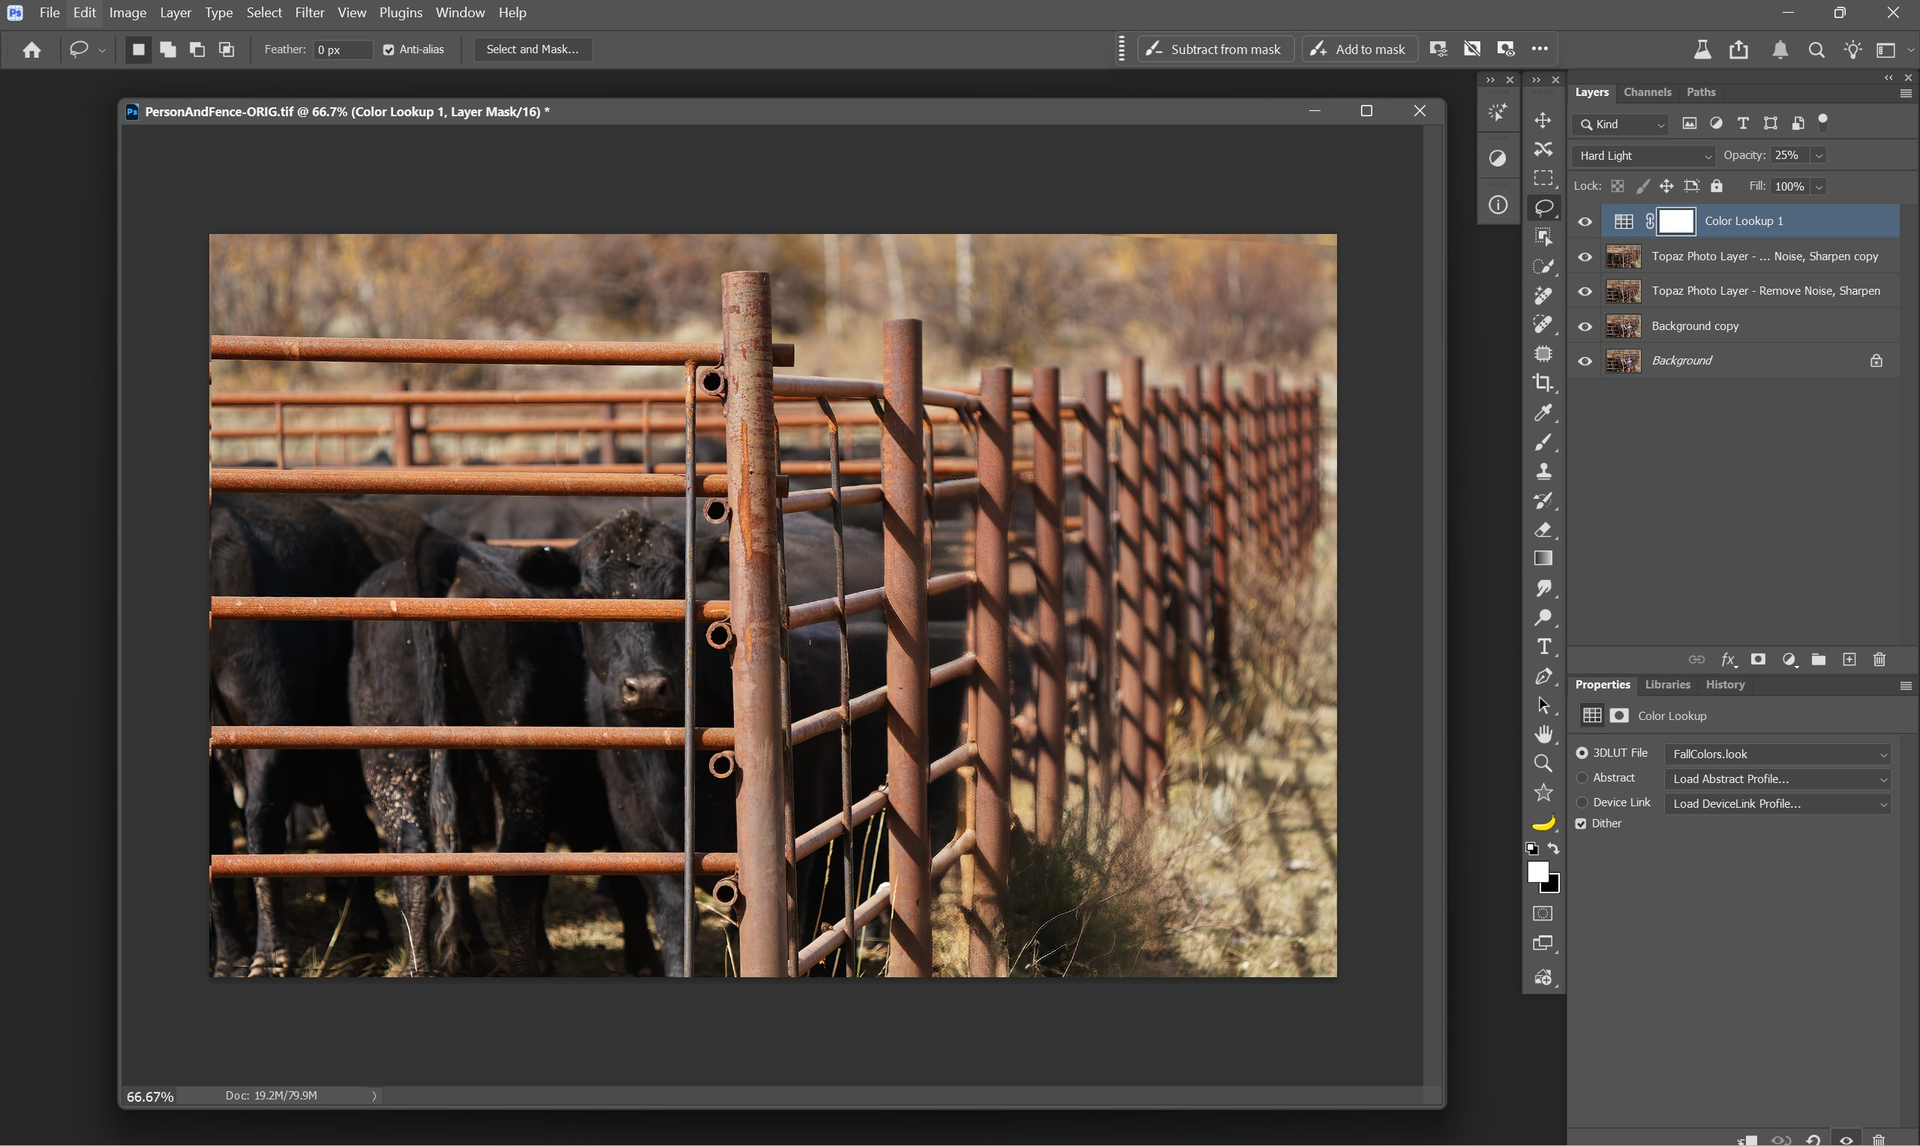Click the Select and Mask button
1920x1146 pixels.
point(532,49)
